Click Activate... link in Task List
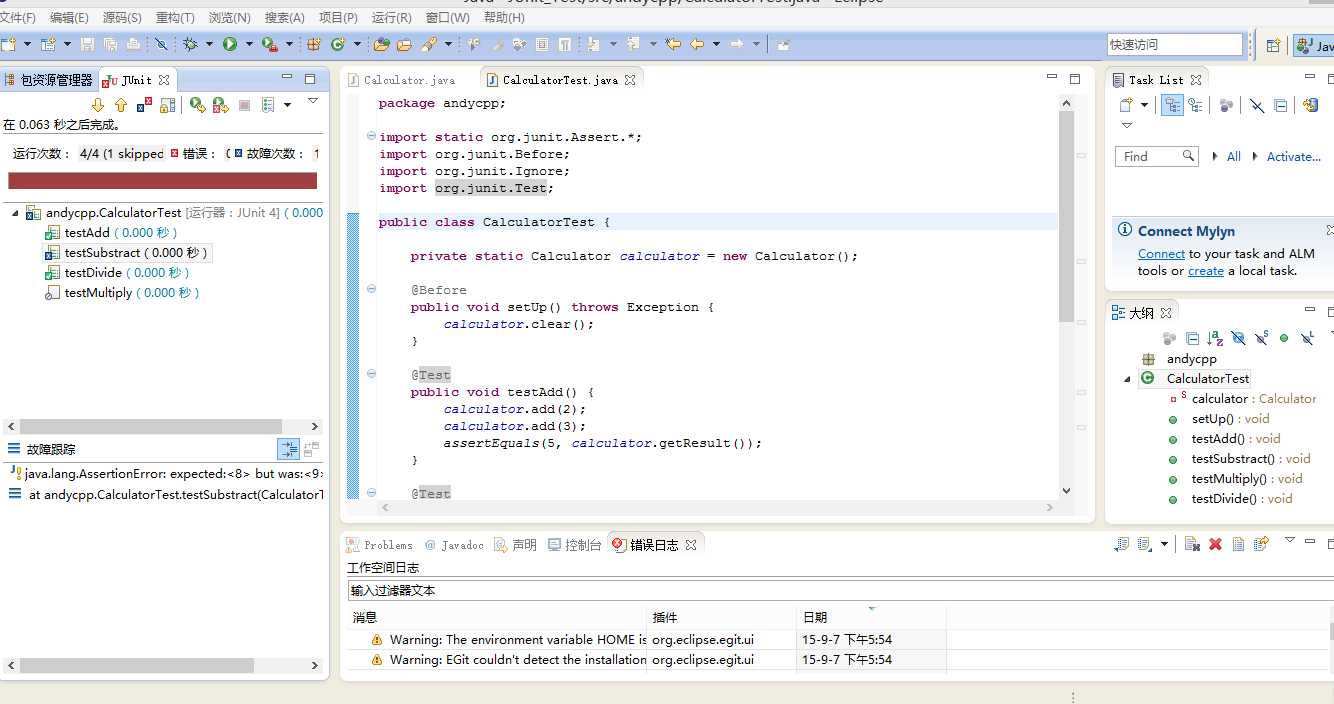The width and height of the screenshot is (1334, 704). tap(1293, 157)
